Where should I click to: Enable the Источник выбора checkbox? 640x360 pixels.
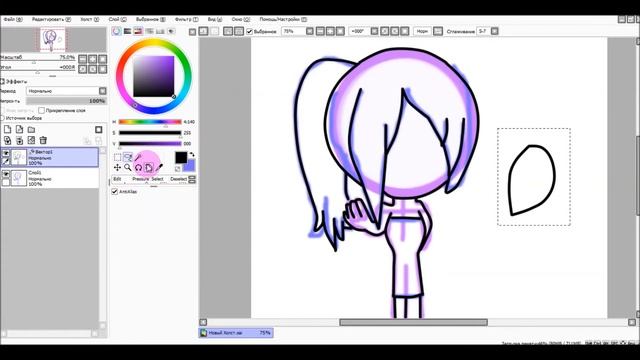pyautogui.click(x=2, y=118)
